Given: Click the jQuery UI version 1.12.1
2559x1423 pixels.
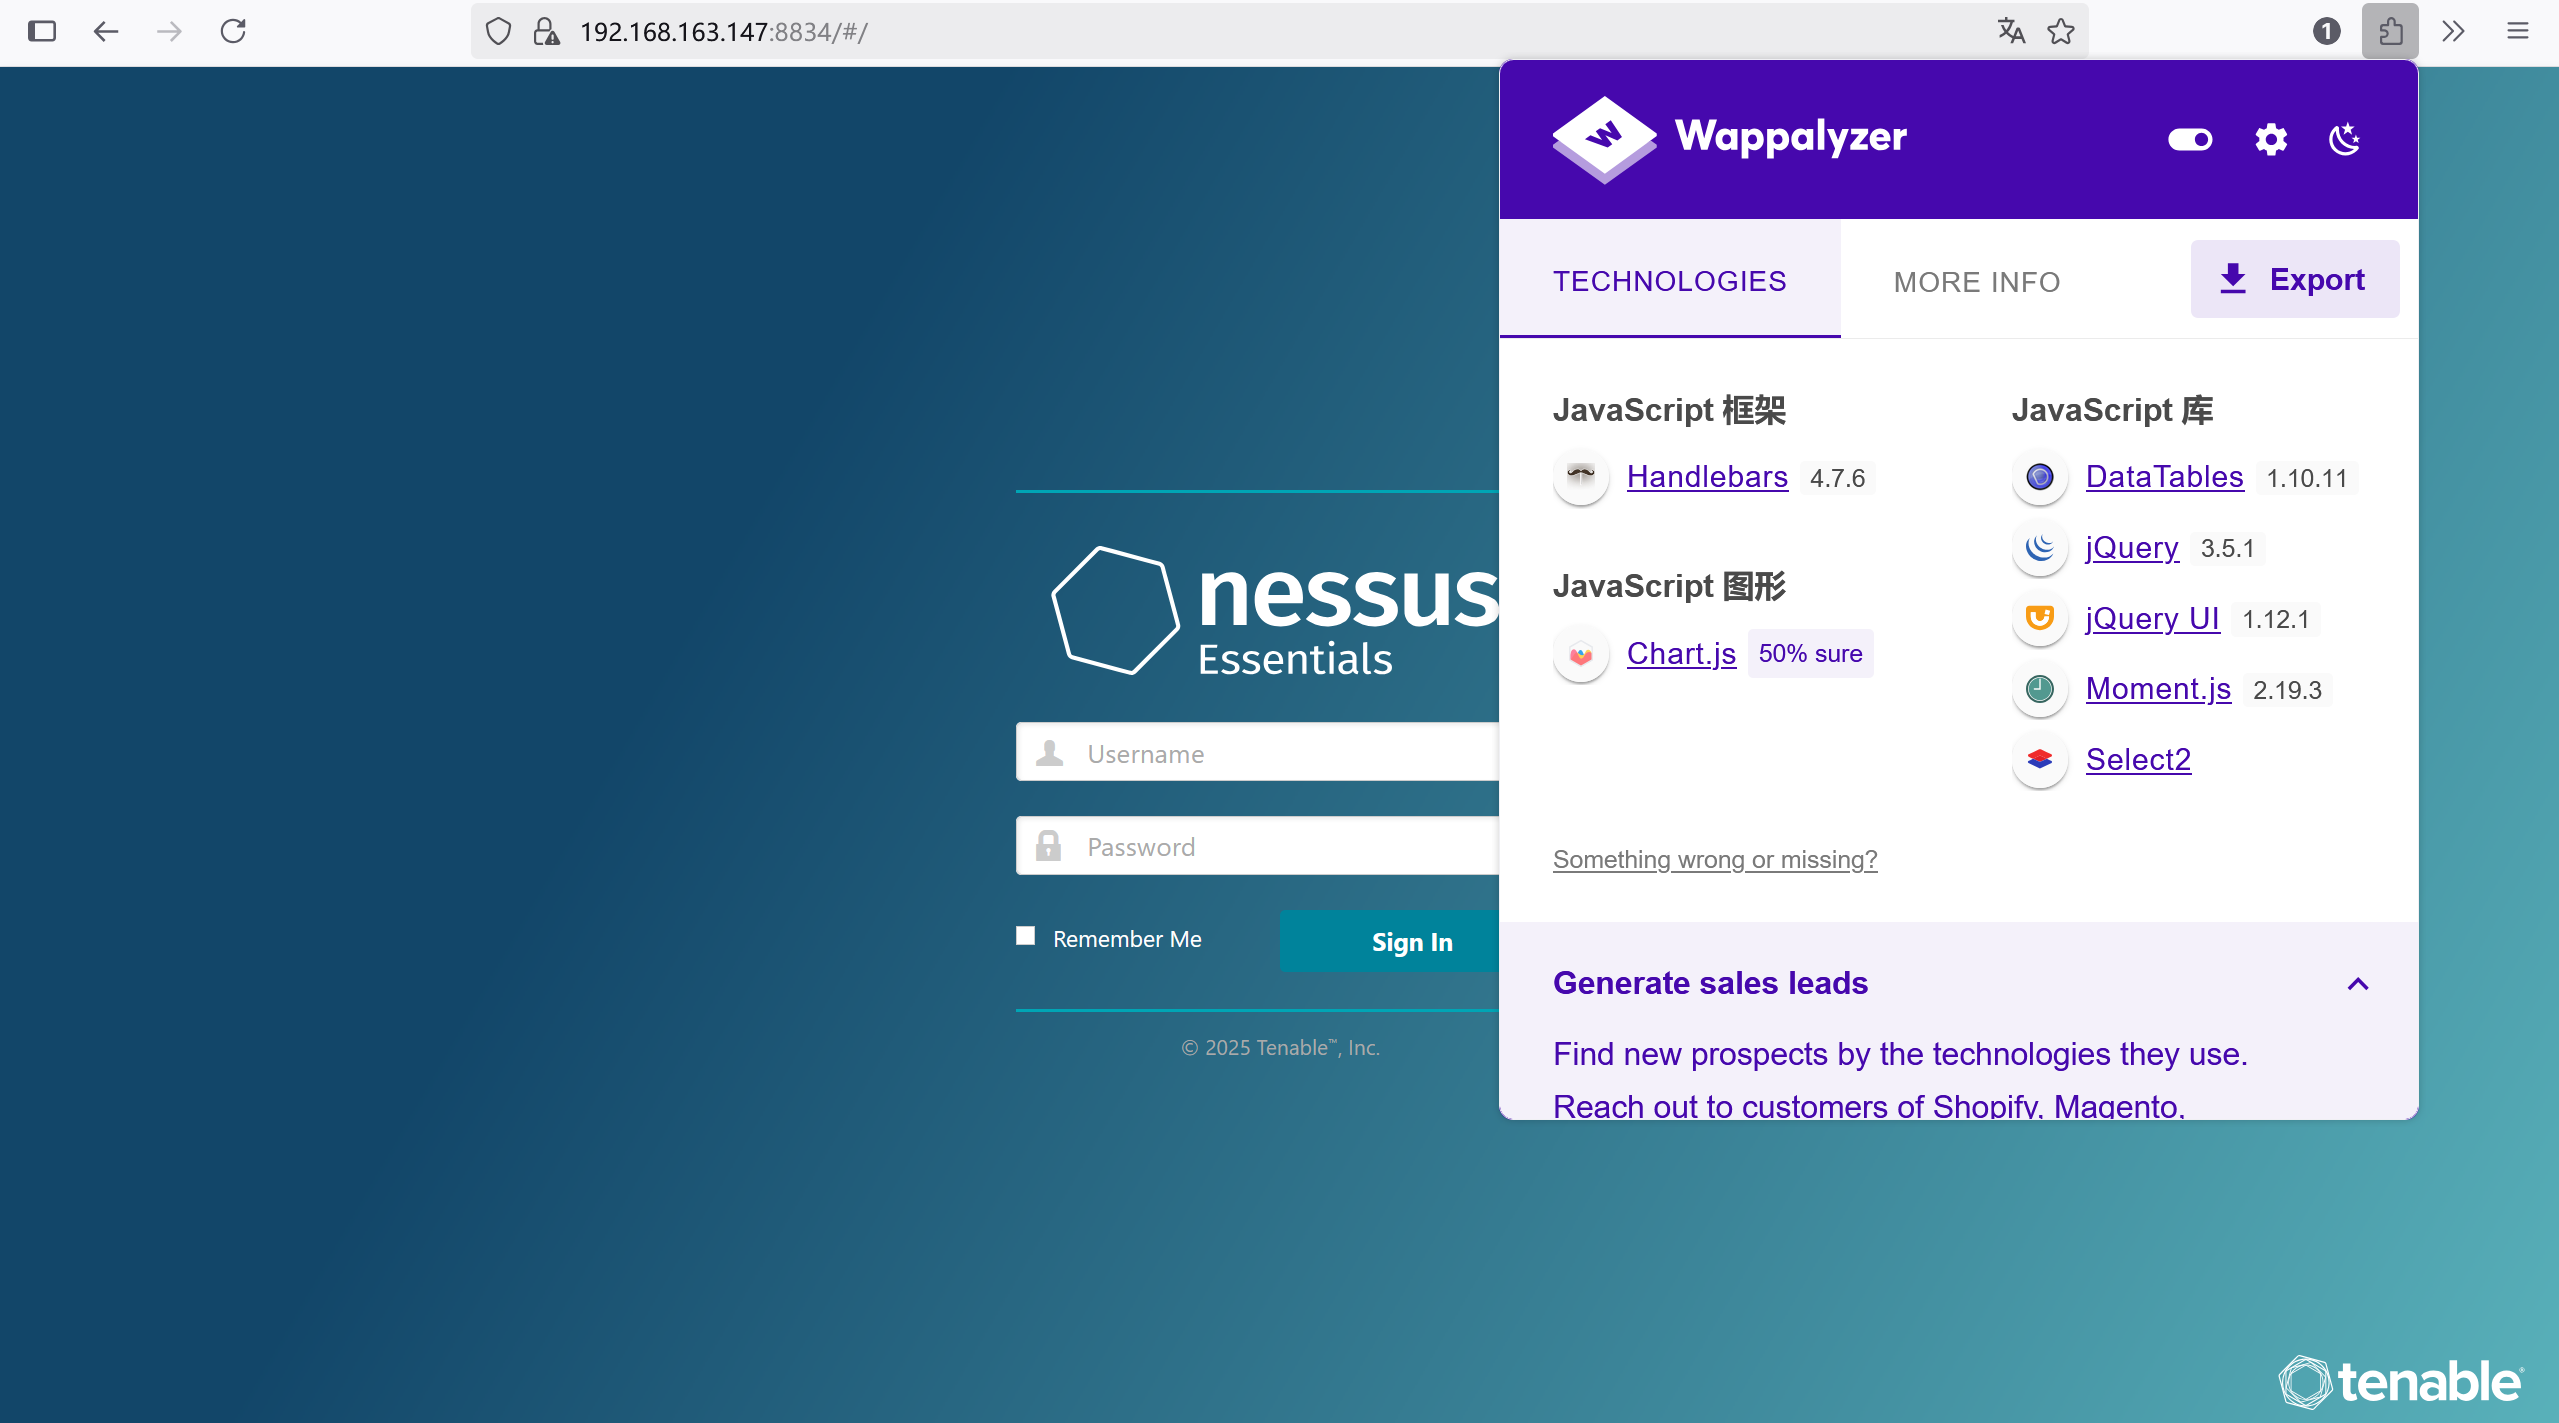Looking at the screenshot, I should 2275,619.
